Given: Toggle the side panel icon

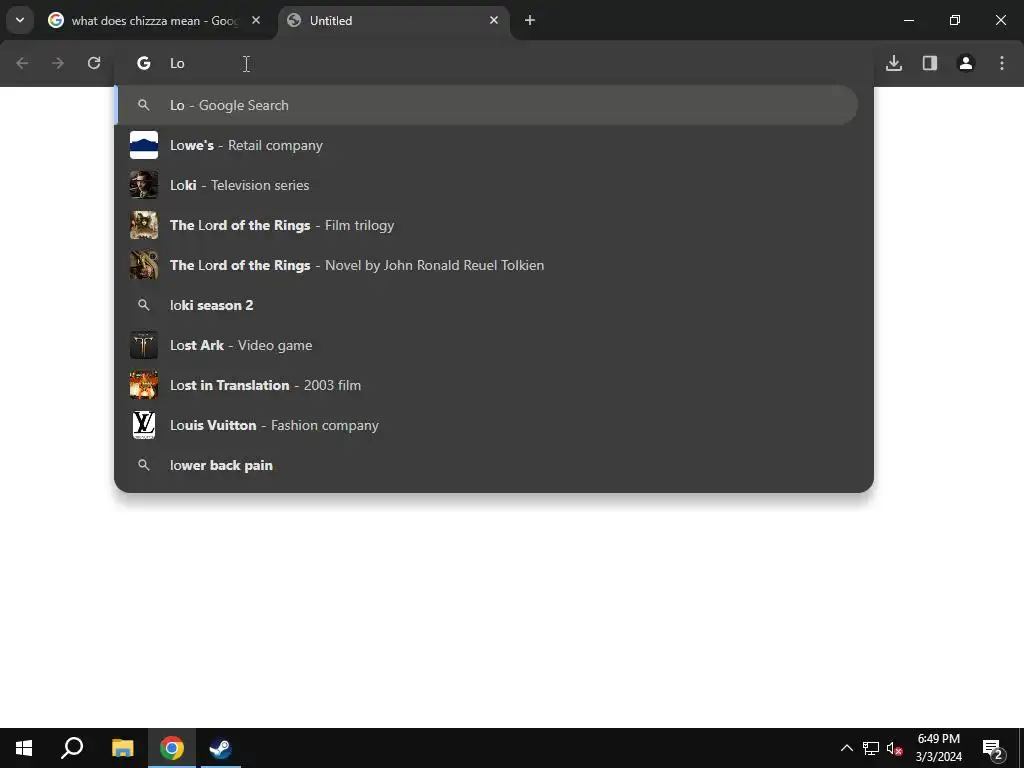Looking at the screenshot, I should tap(930, 63).
